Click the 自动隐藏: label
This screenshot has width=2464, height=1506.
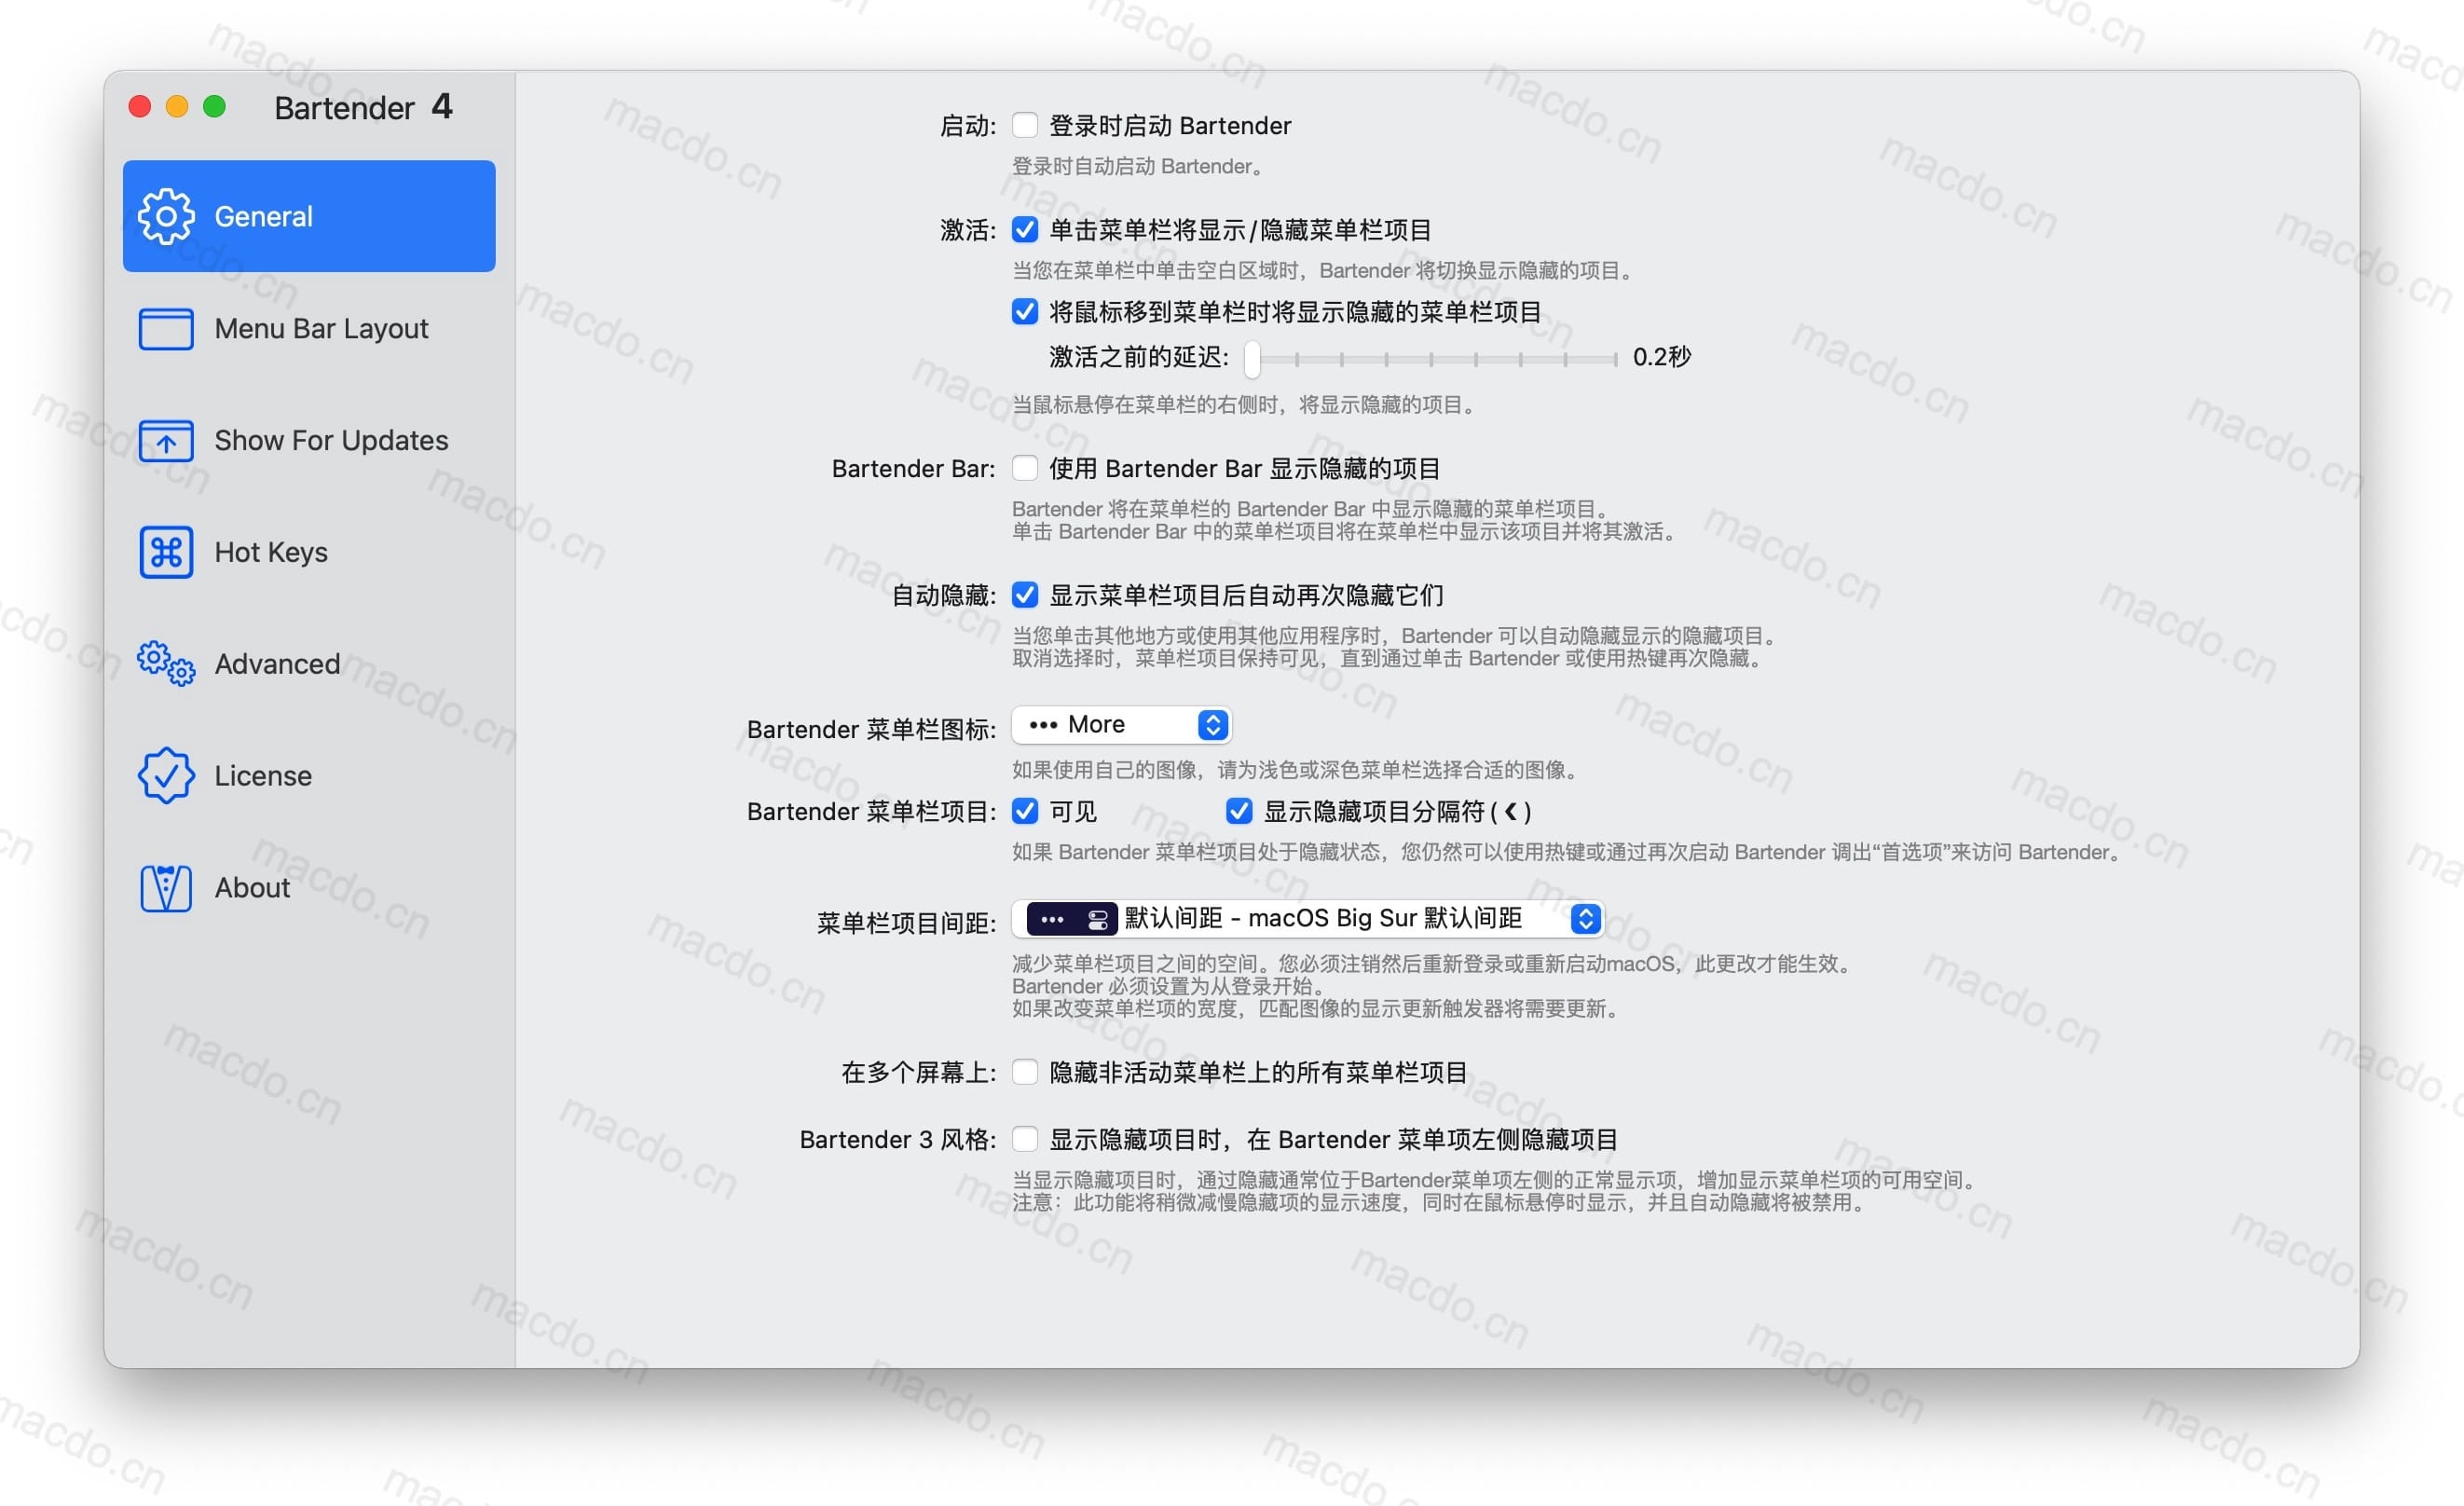coord(943,596)
